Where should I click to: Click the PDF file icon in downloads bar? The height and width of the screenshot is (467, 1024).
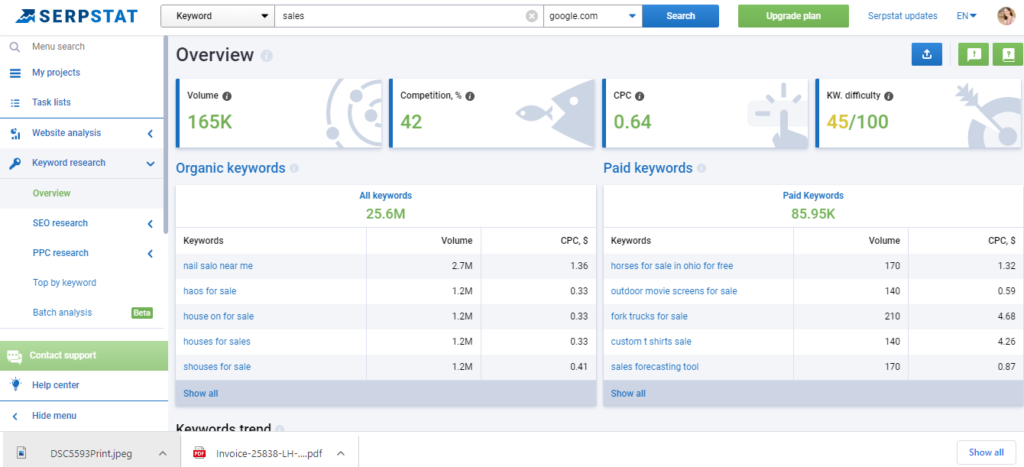point(199,453)
